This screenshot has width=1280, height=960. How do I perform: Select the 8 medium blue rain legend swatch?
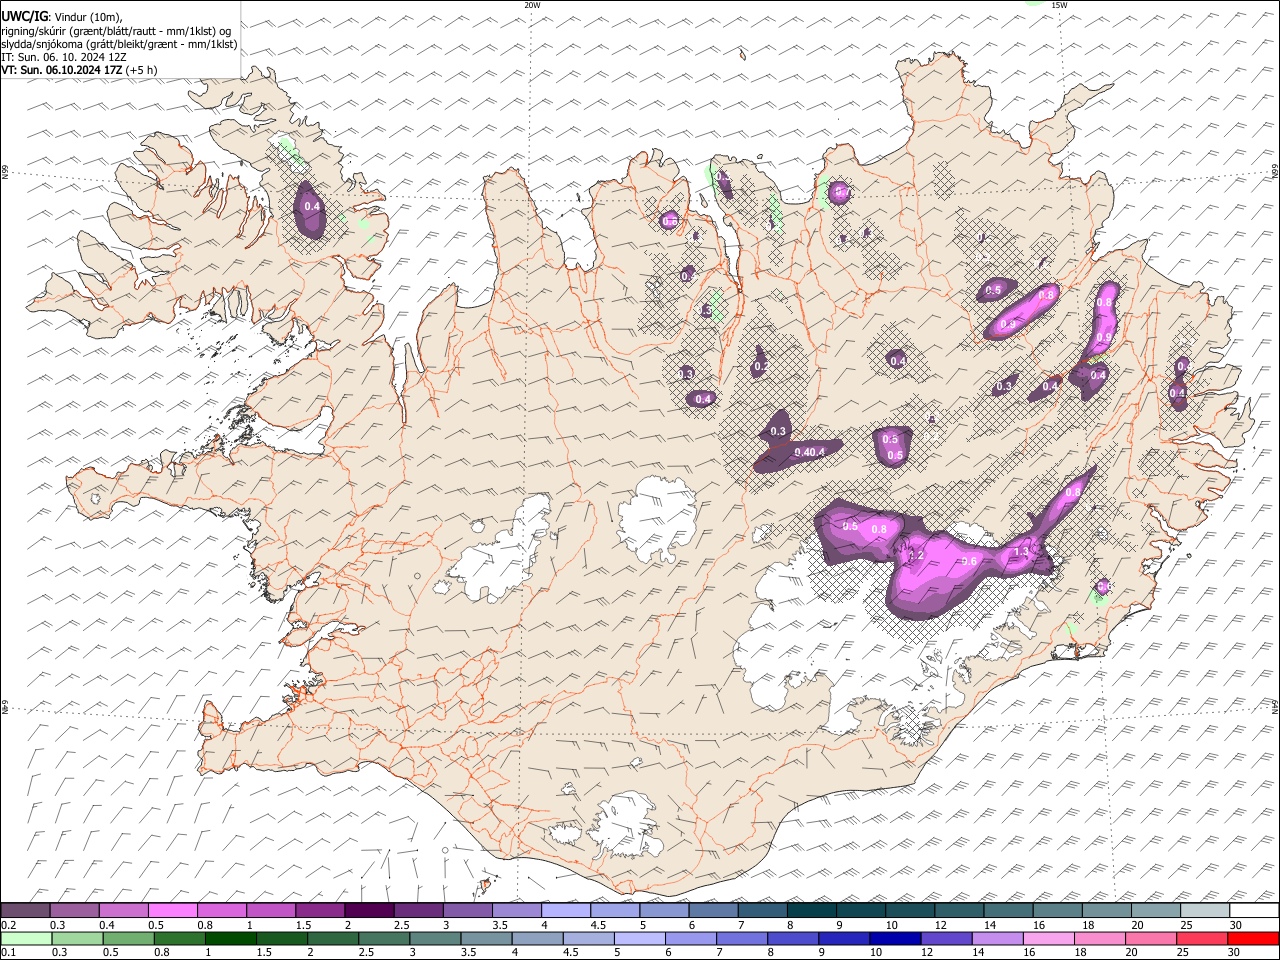pyautogui.click(x=793, y=938)
